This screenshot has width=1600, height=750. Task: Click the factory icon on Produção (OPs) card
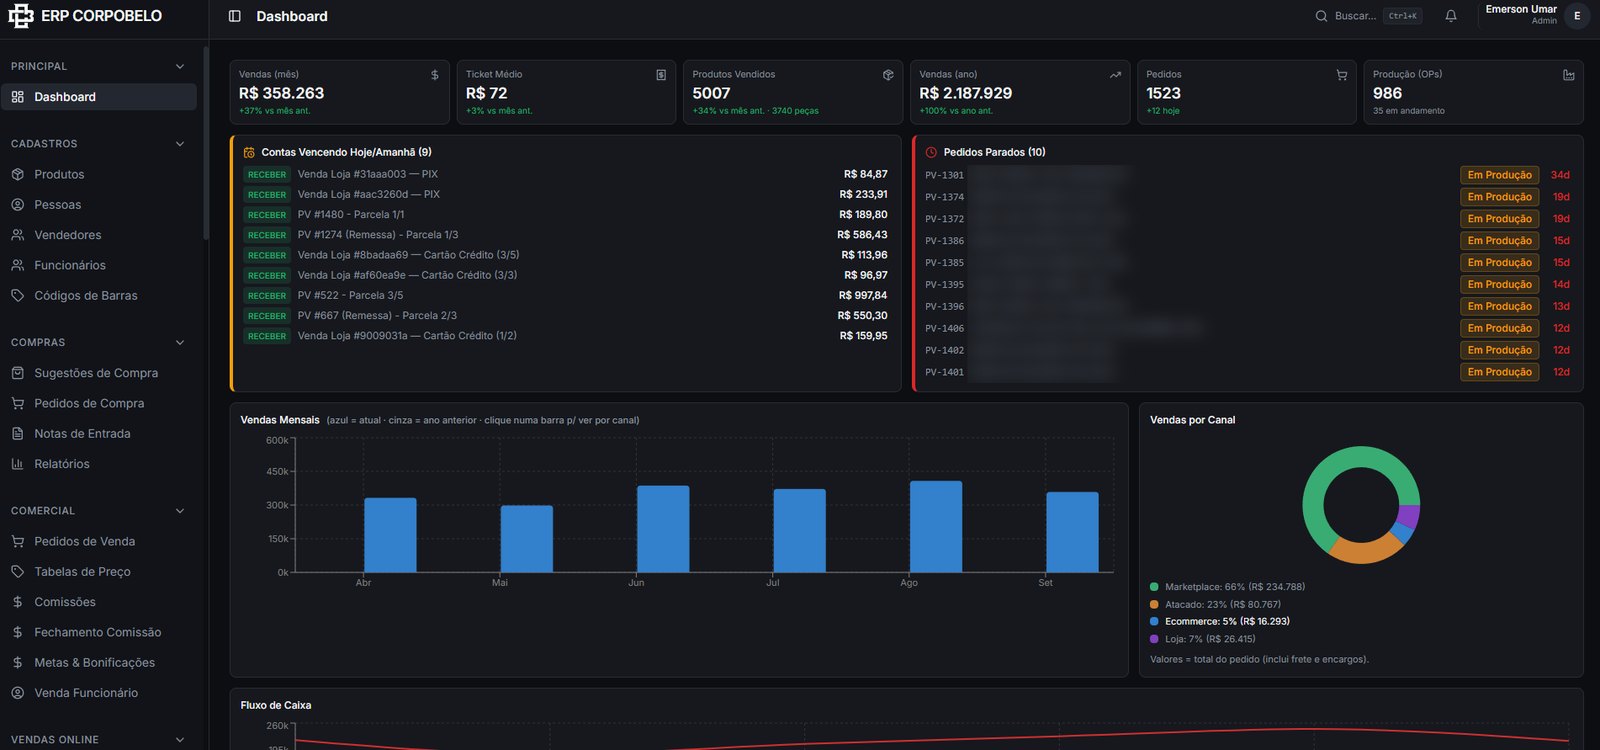1569,75
